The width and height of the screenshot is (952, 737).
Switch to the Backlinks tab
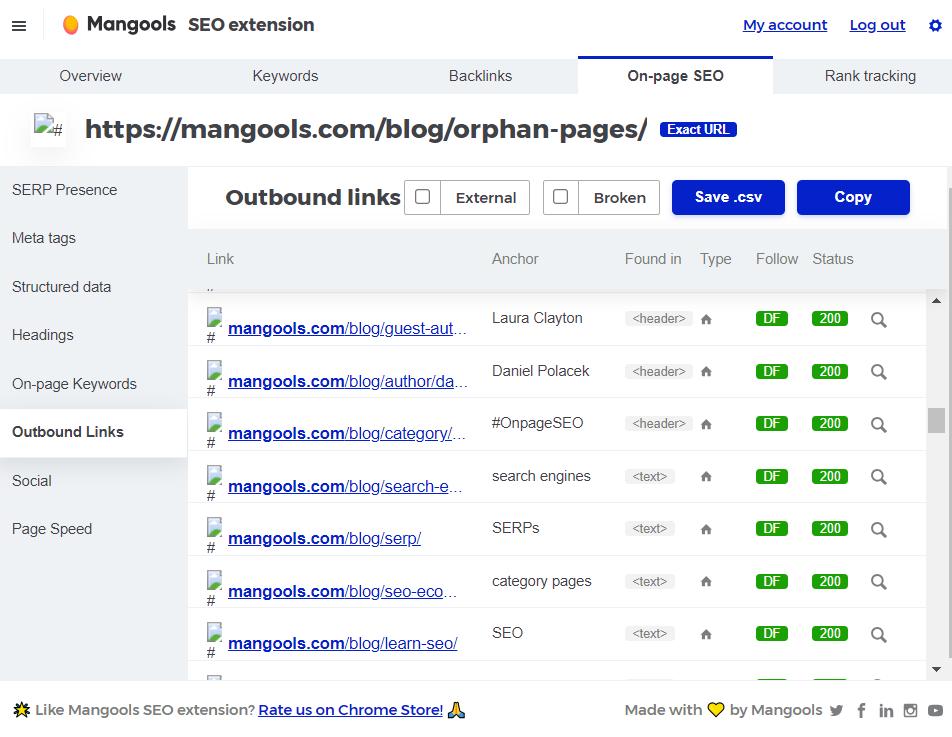(x=480, y=76)
